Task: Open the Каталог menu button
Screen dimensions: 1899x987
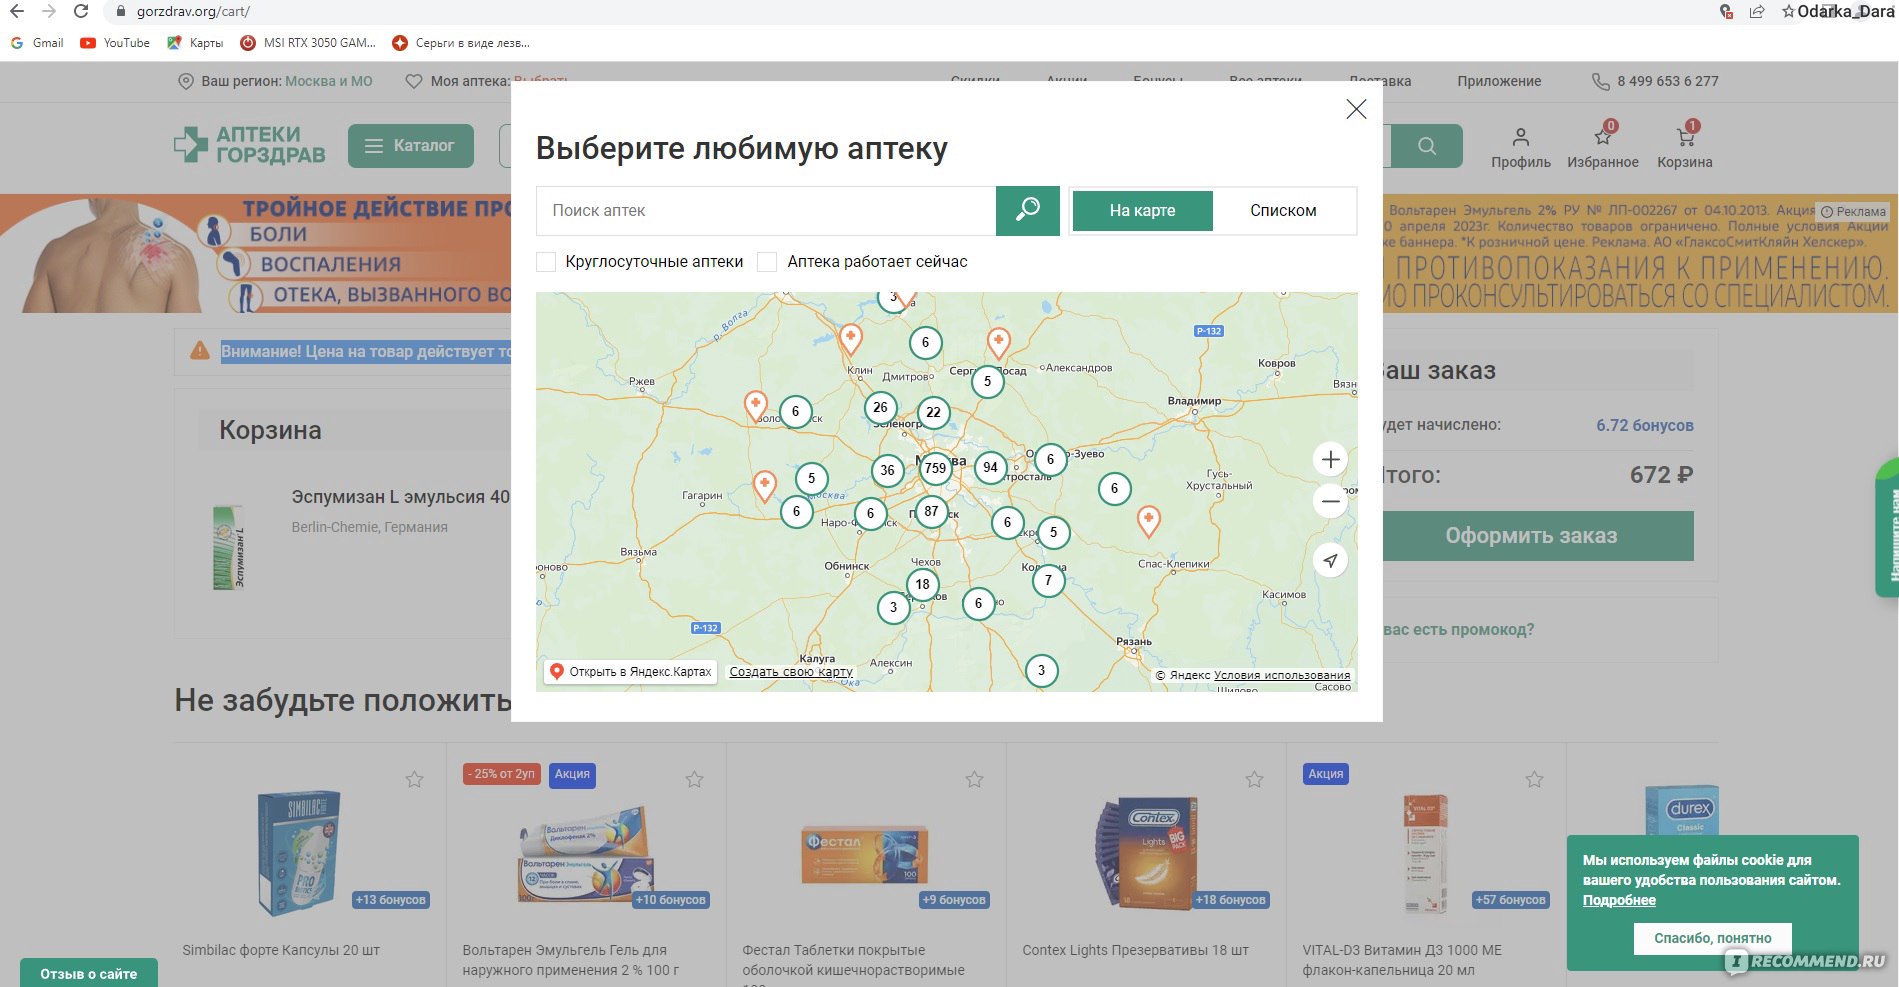Action: pos(411,146)
